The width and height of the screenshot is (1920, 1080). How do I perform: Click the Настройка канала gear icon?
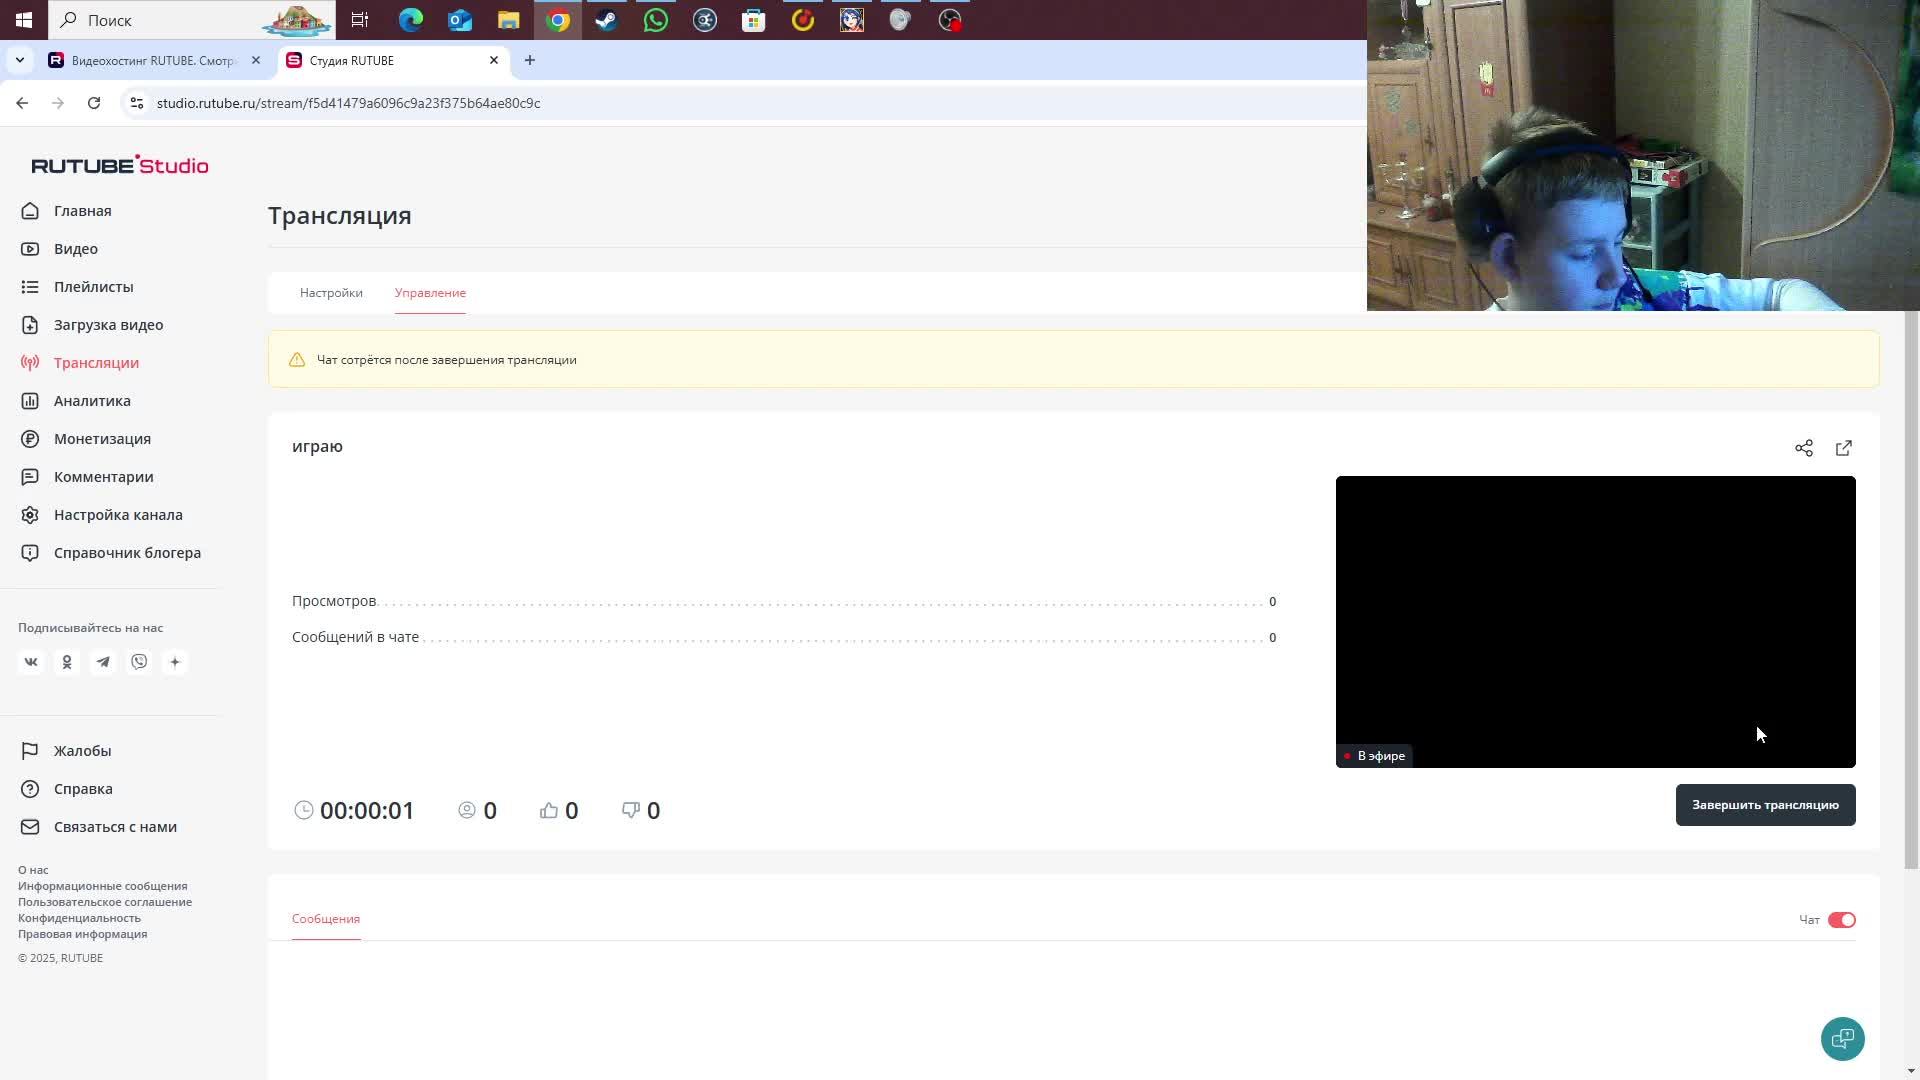[30, 515]
